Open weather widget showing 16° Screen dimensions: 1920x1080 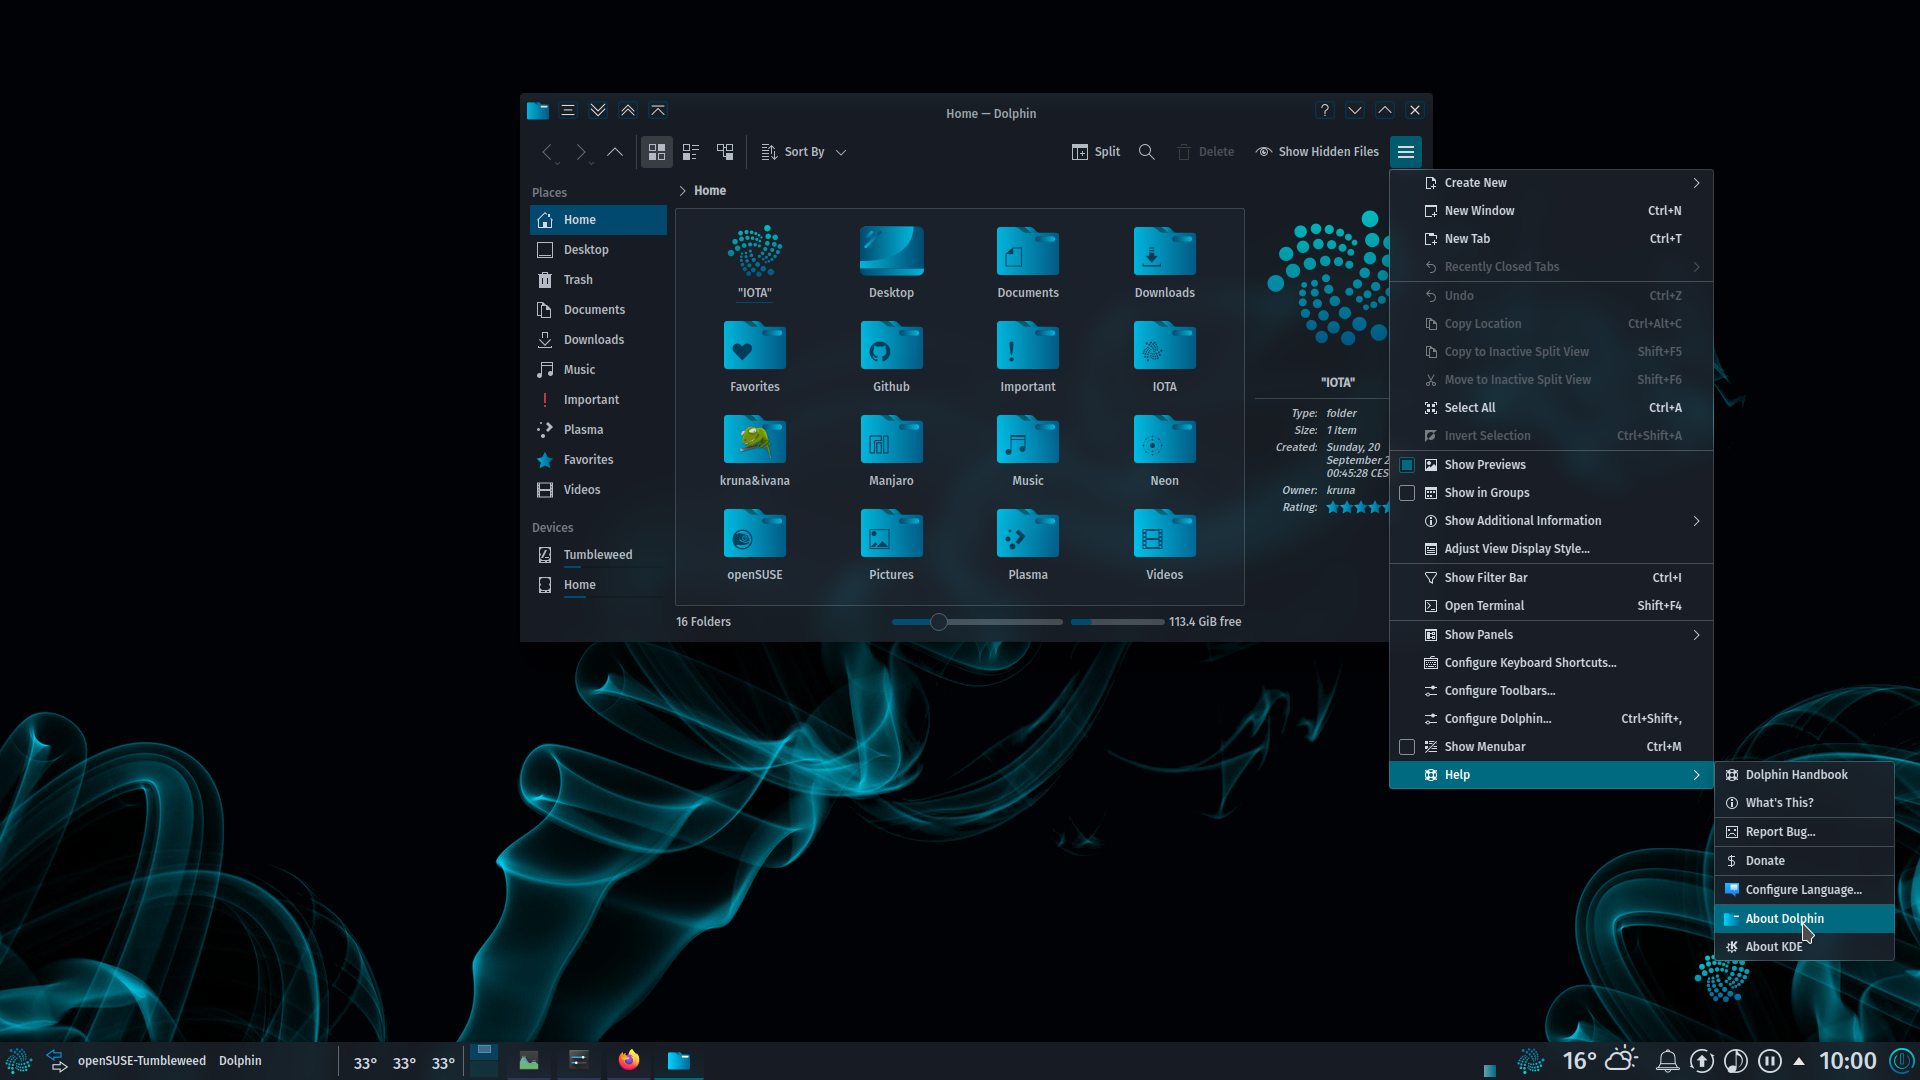click(1600, 1060)
